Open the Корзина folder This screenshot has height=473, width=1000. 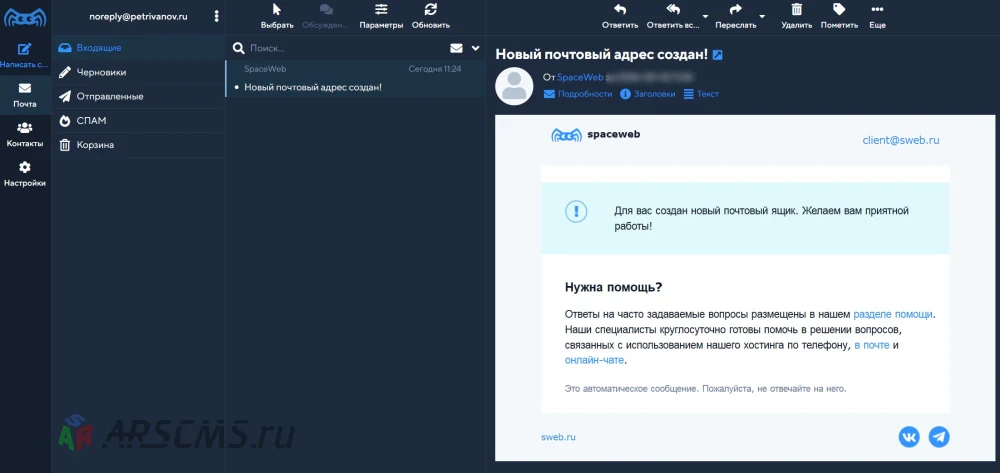pos(138,145)
